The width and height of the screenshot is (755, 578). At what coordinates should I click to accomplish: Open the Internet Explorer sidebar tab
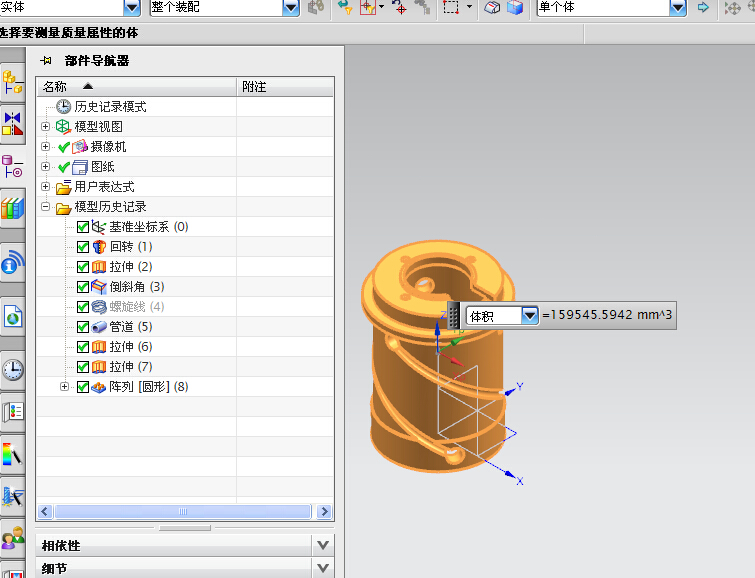[x=12, y=318]
